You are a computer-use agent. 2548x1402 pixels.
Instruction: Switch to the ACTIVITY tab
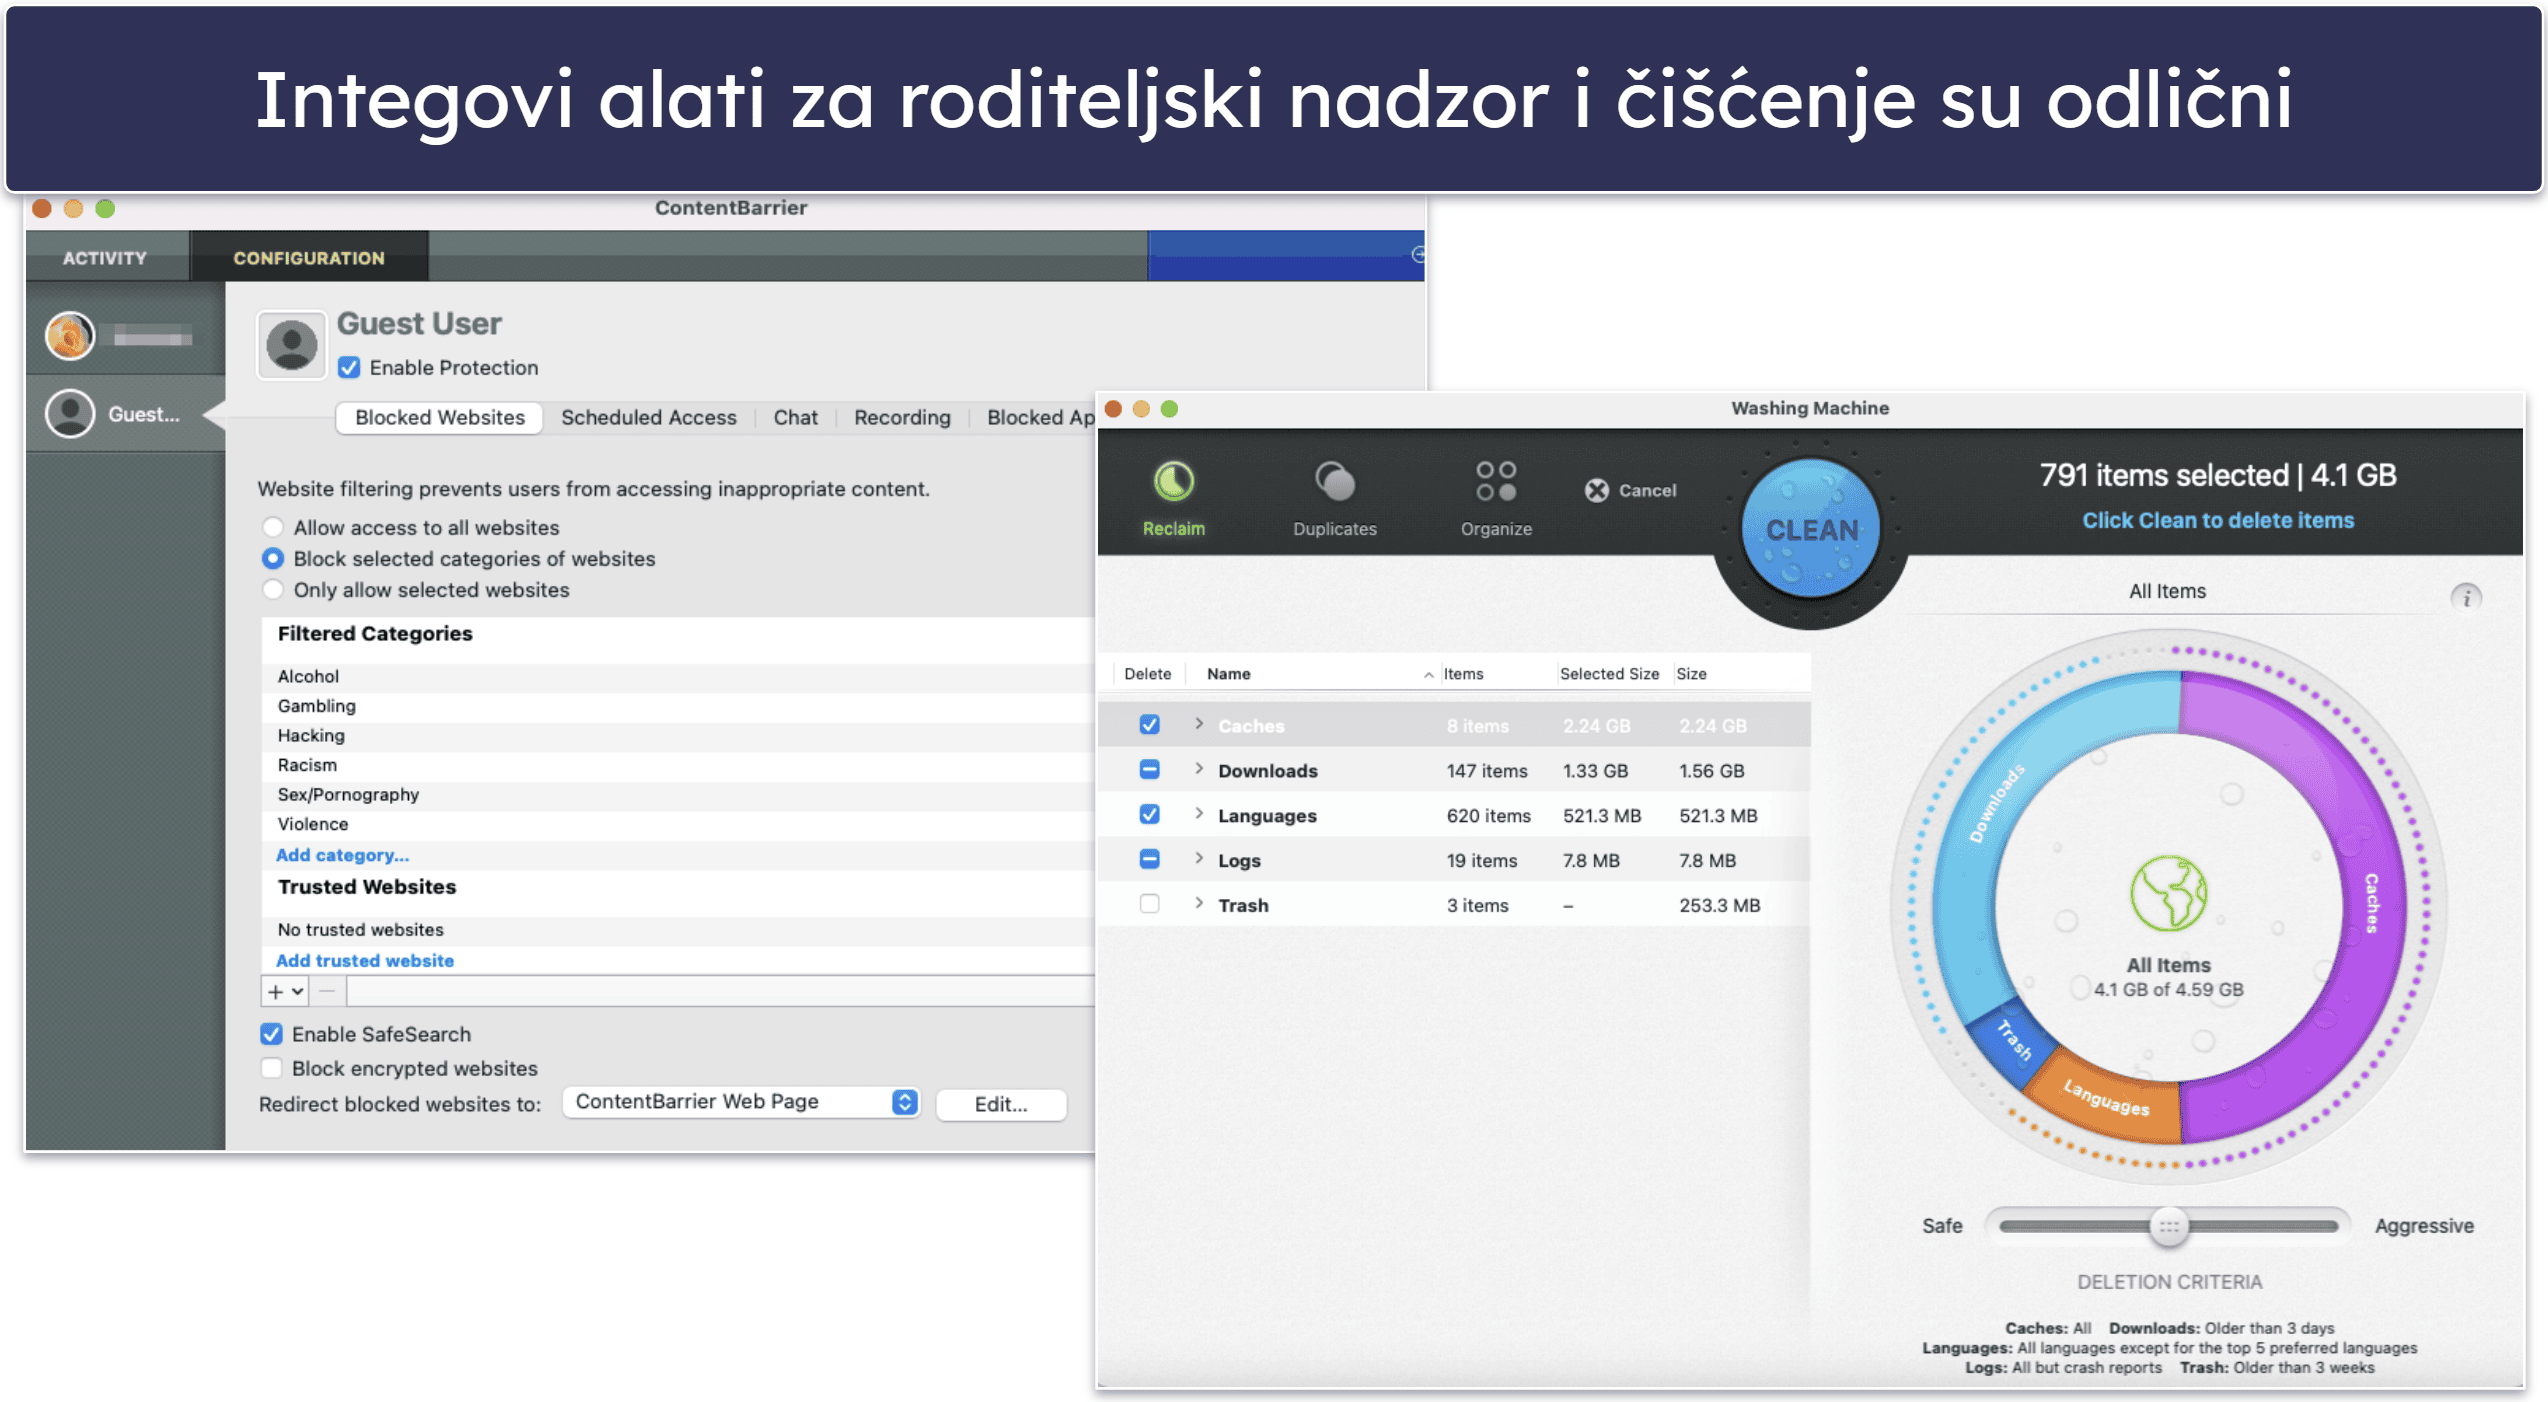click(x=105, y=258)
